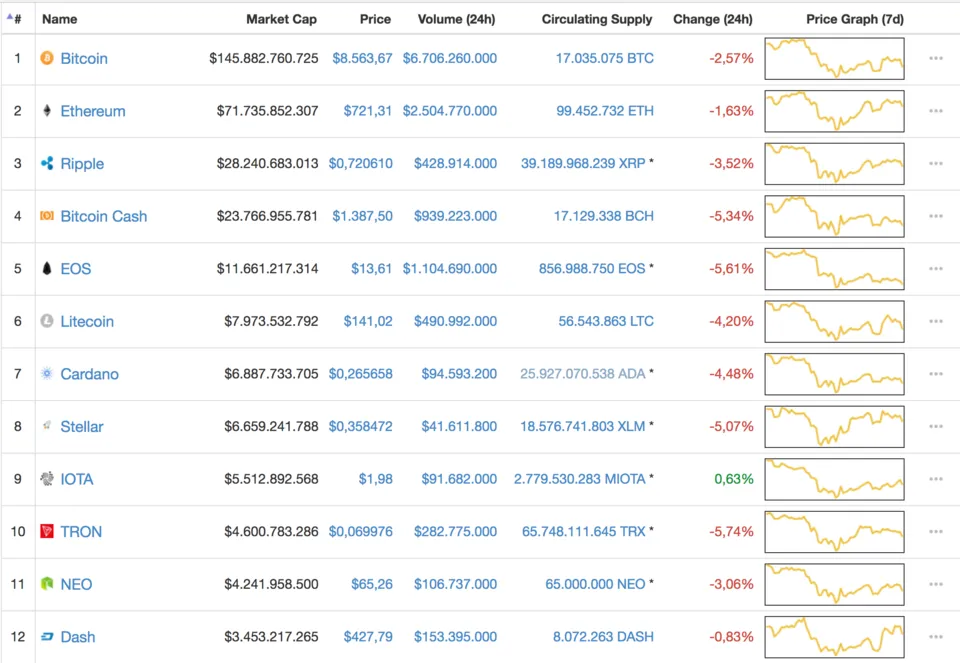Open the three-dot menu for Dash row
This screenshot has height=663, width=960.
[936, 637]
